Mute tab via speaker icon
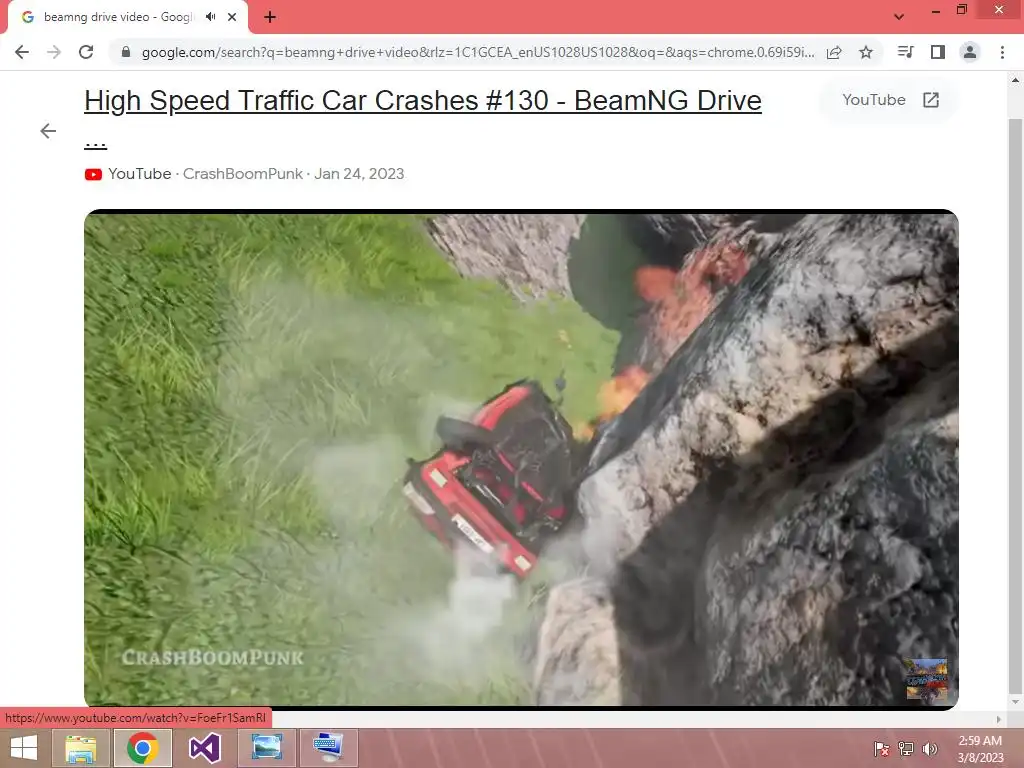Viewport: 1024px width, 768px height. click(210, 17)
